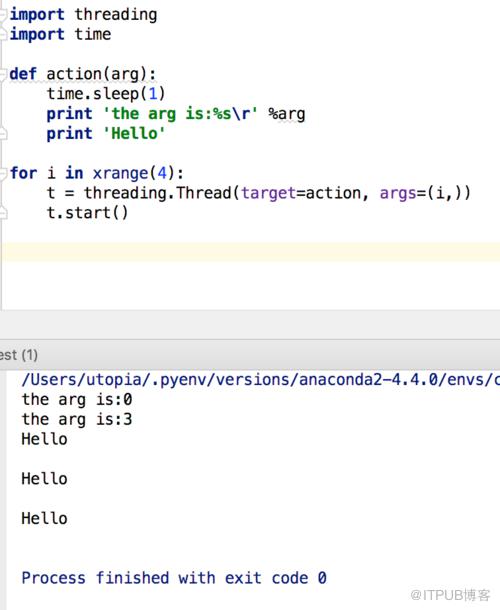Click fold end marker beside print 'Hello'
This screenshot has width=500, height=610.
(x=3, y=134)
